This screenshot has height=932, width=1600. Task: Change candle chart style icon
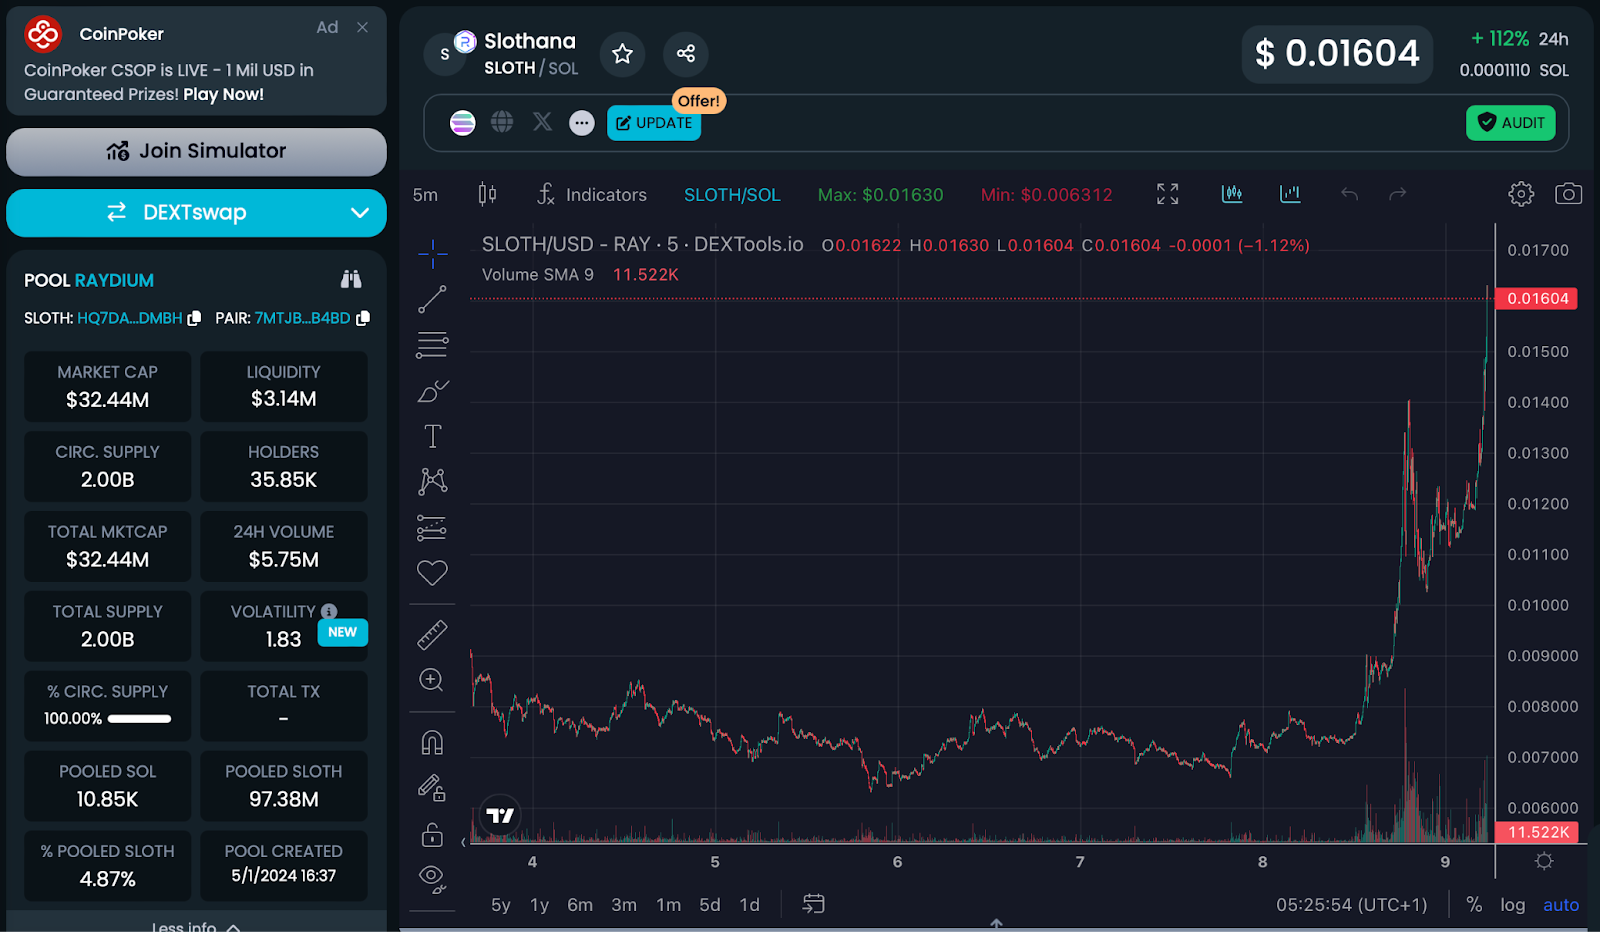(x=487, y=194)
